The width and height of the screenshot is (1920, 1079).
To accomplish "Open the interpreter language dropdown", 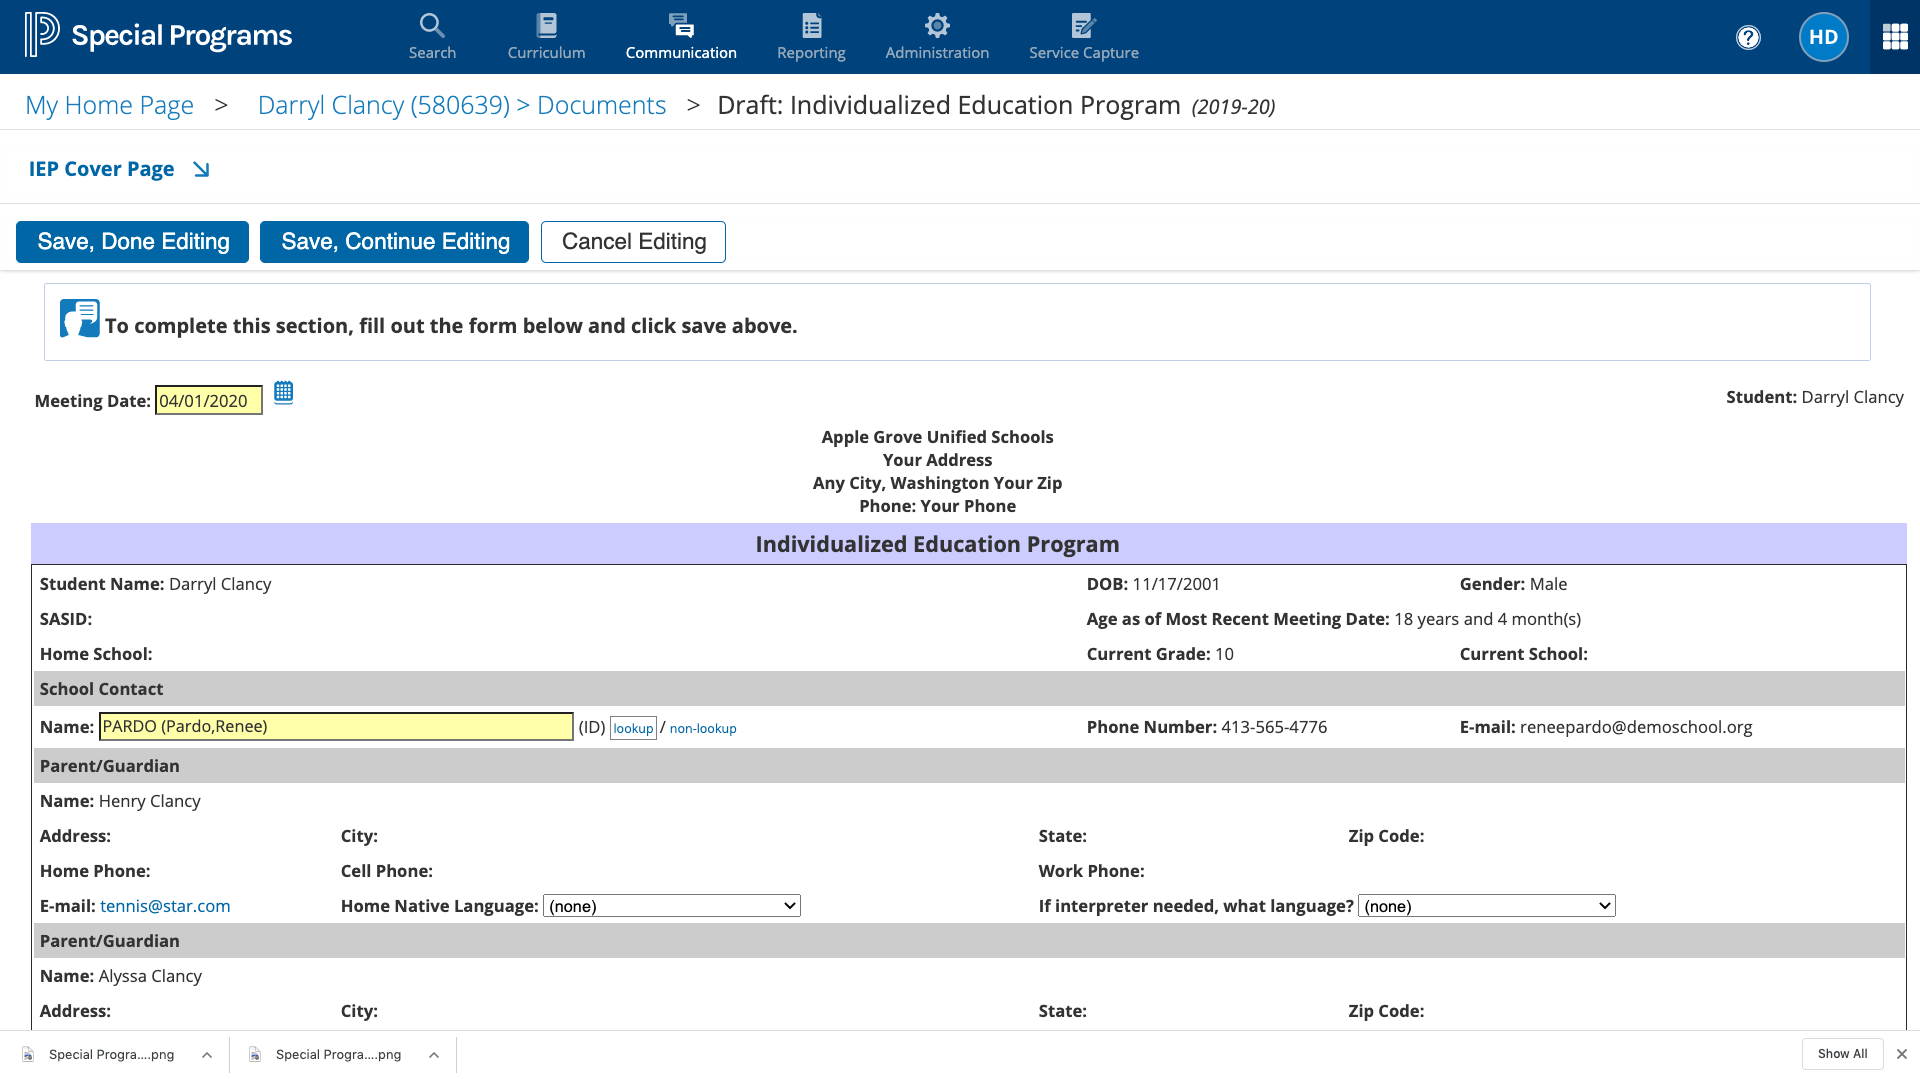I will pos(1485,905).
